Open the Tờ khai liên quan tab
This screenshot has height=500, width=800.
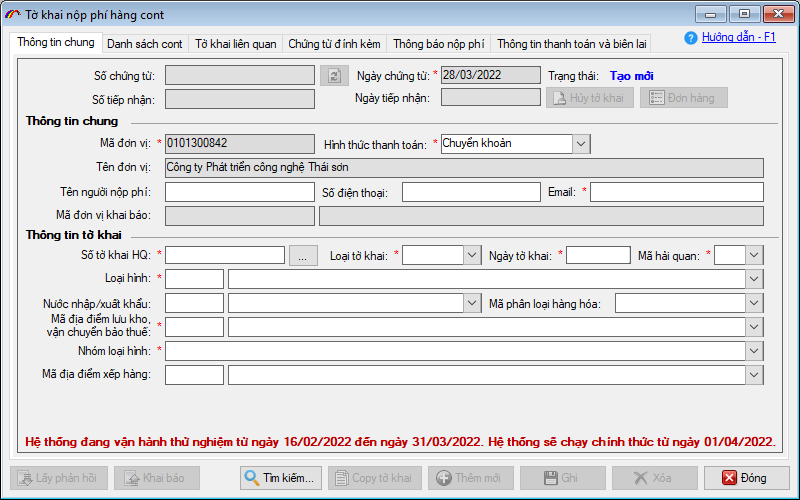click(x=235, y=44)
